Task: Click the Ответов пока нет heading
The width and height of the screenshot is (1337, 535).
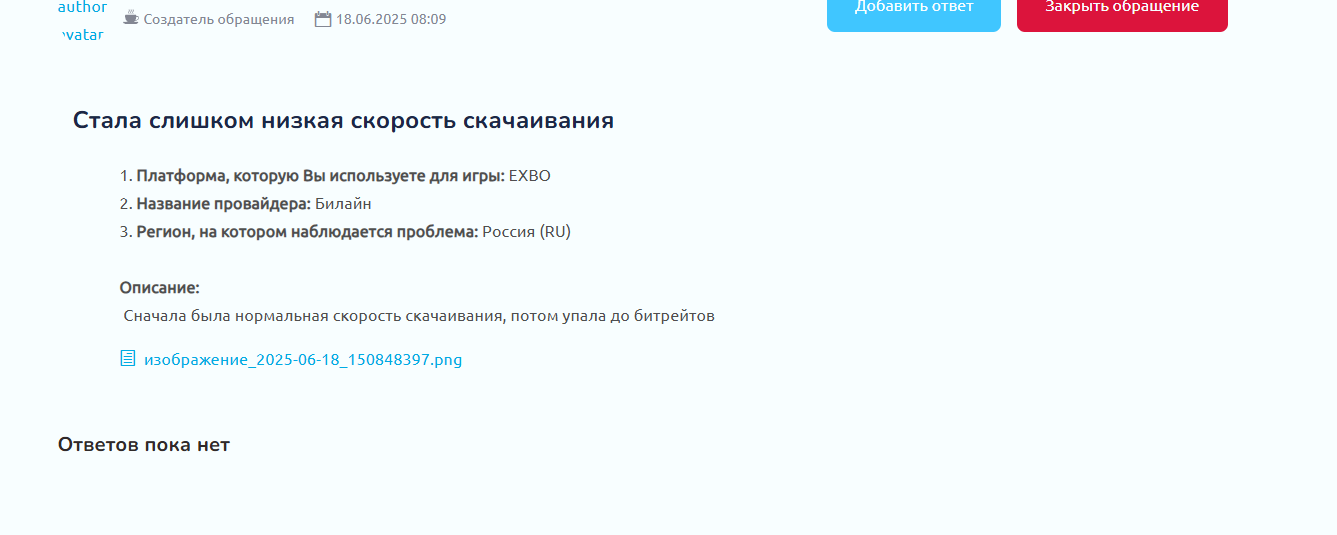Action: click(144, 445)
